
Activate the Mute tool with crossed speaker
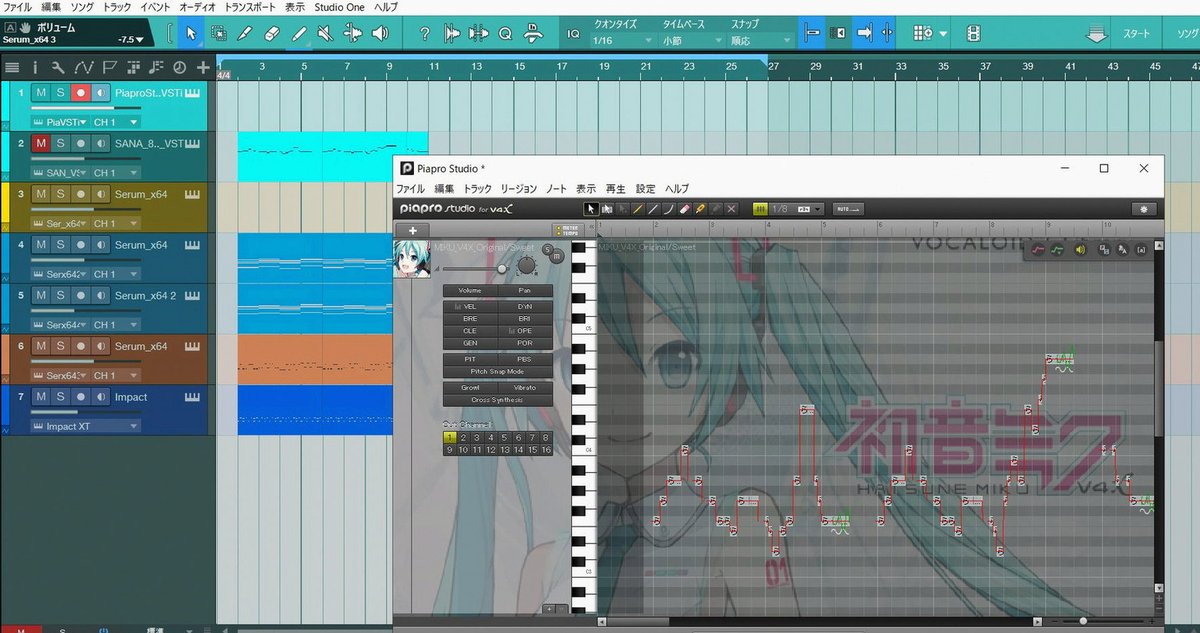pos(325,33)
